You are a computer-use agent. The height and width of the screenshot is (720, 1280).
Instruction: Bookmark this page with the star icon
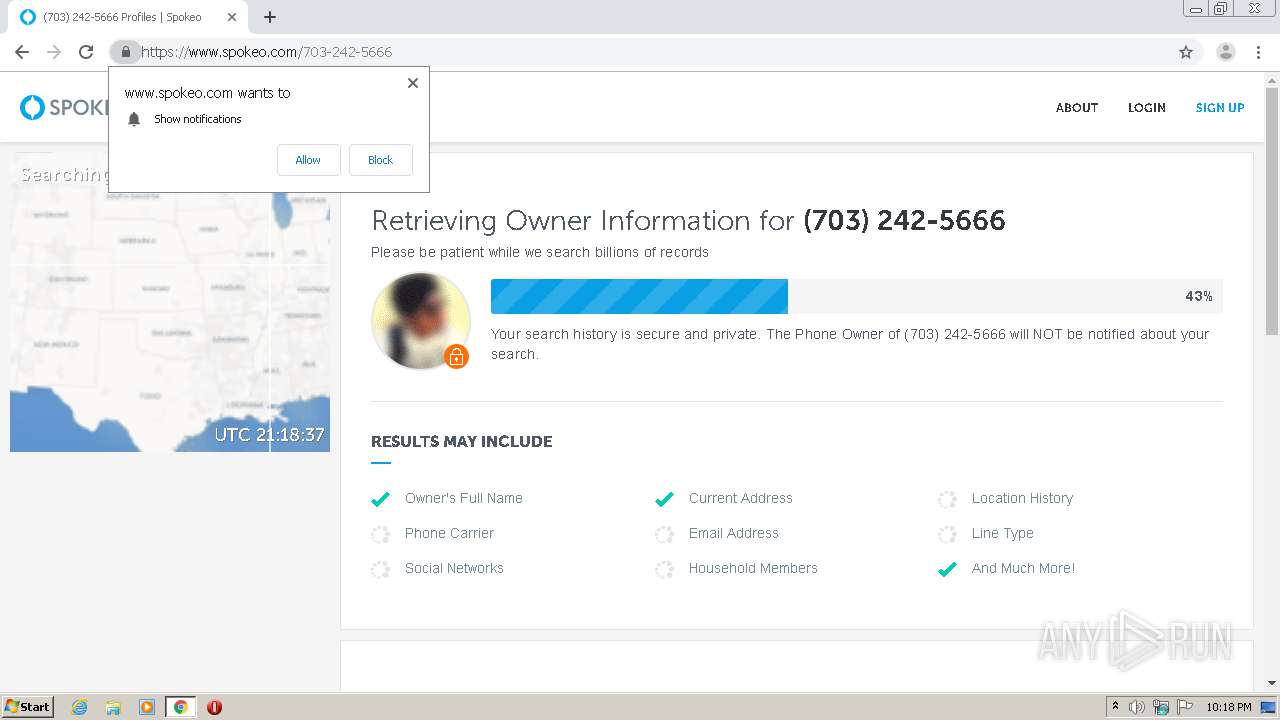(x=1186, y=52)
